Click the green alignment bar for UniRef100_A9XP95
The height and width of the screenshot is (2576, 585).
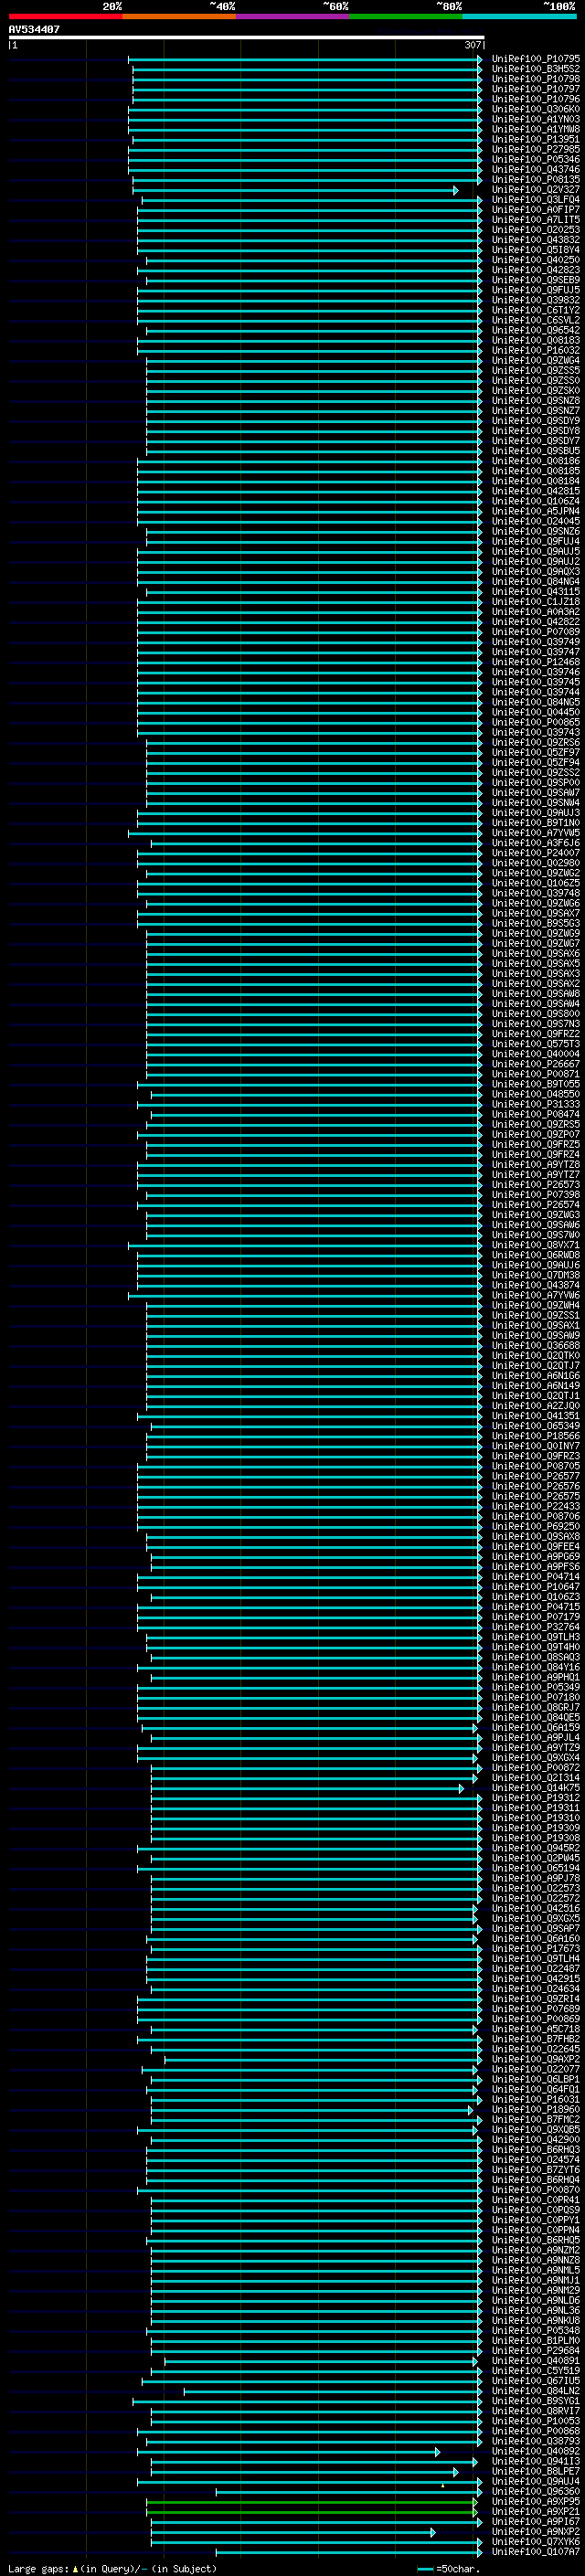[312, 2502]
